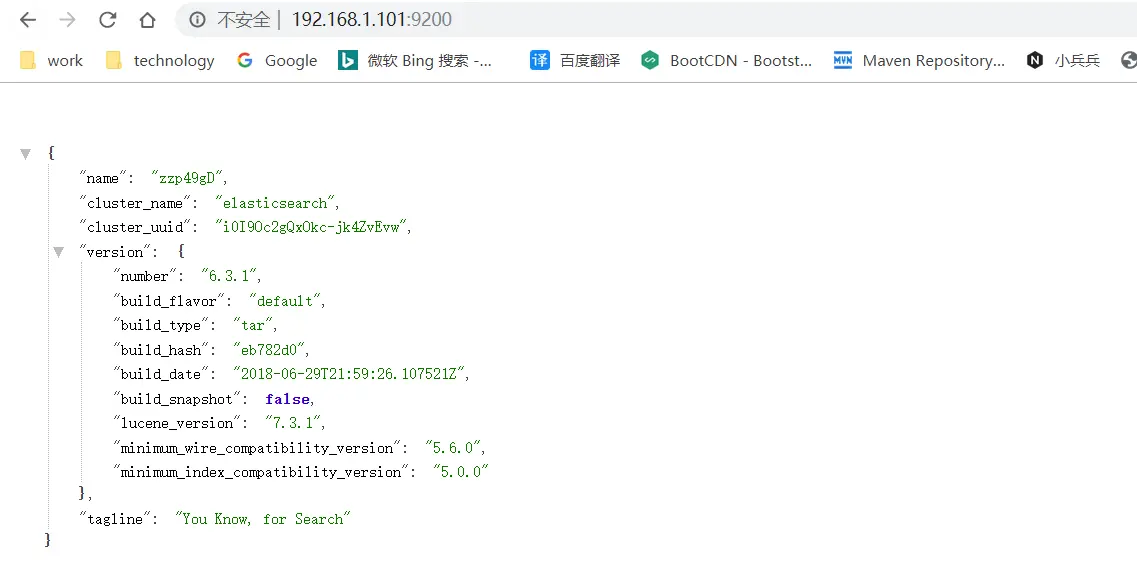Click the "tagline" key
This screenshot has height=567, width=1137.
(x=115, y=519)
